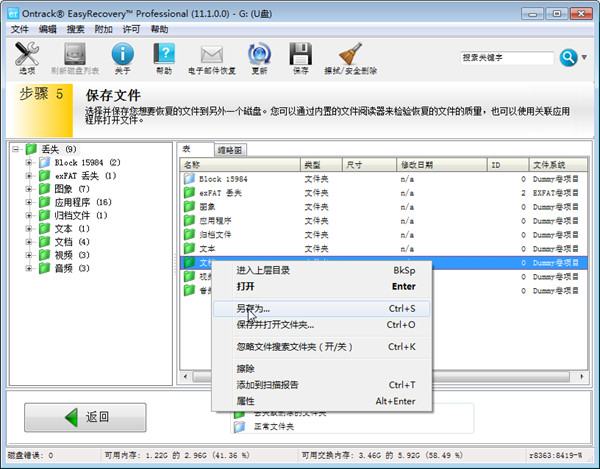This screenshot has width=600, height=469.
Task: Click the 搜索关键字 search input field
Action: 508,58
